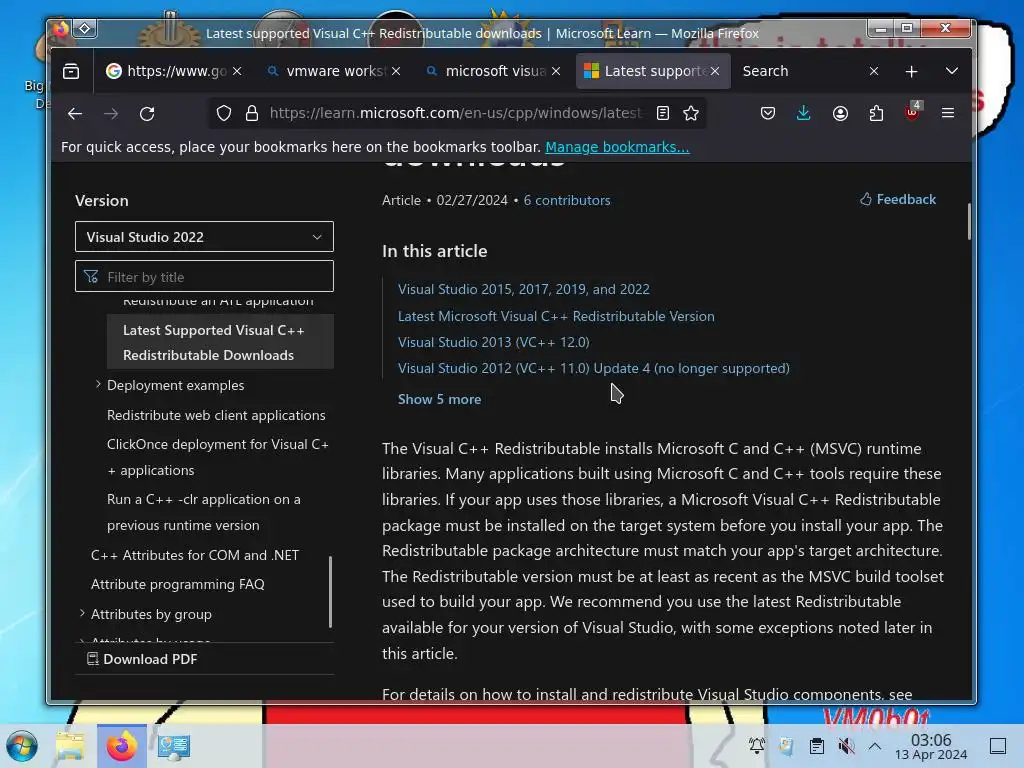Open File Explorer from the taskbar
This screenshot has width=1024, height=768.
point(71,746)
